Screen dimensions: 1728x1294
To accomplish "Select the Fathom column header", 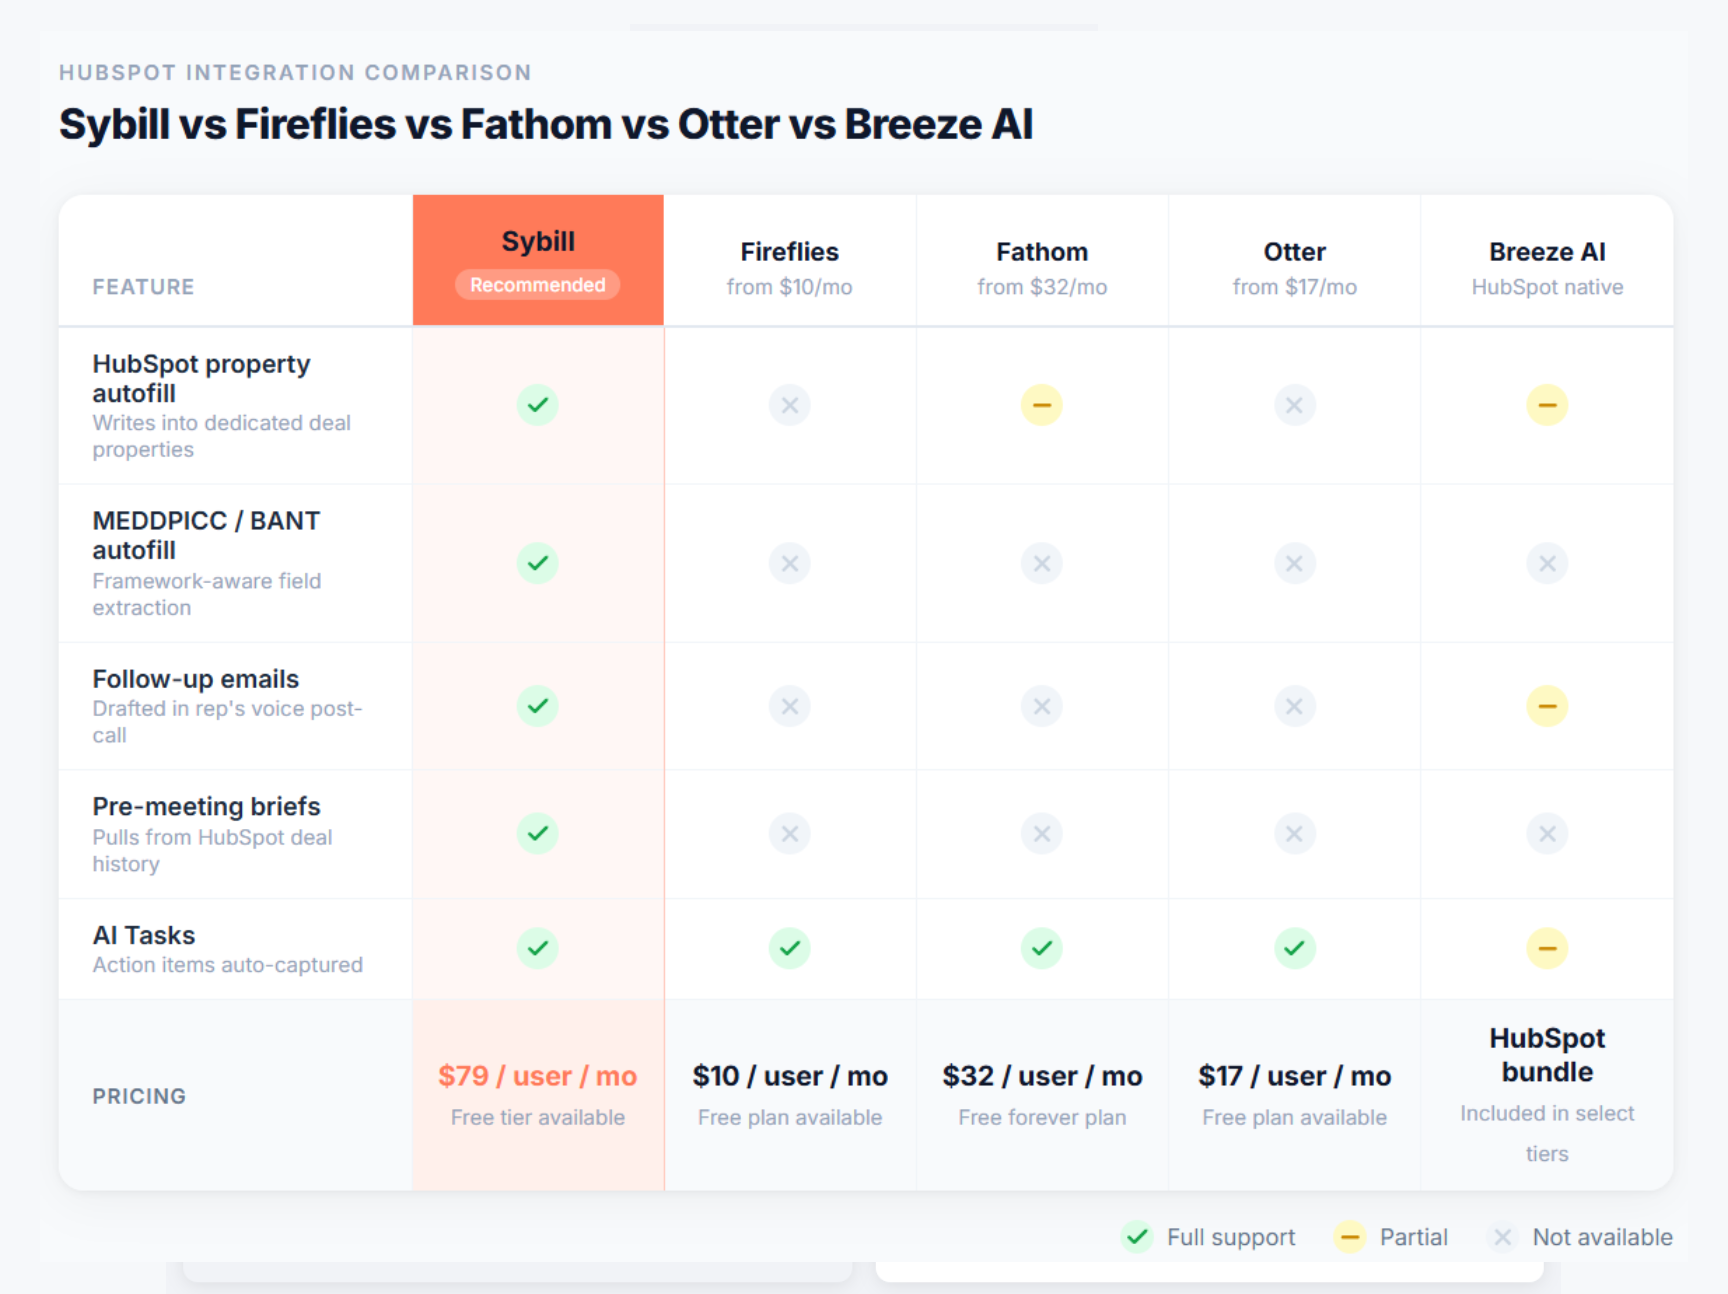I will point(1042,260).
